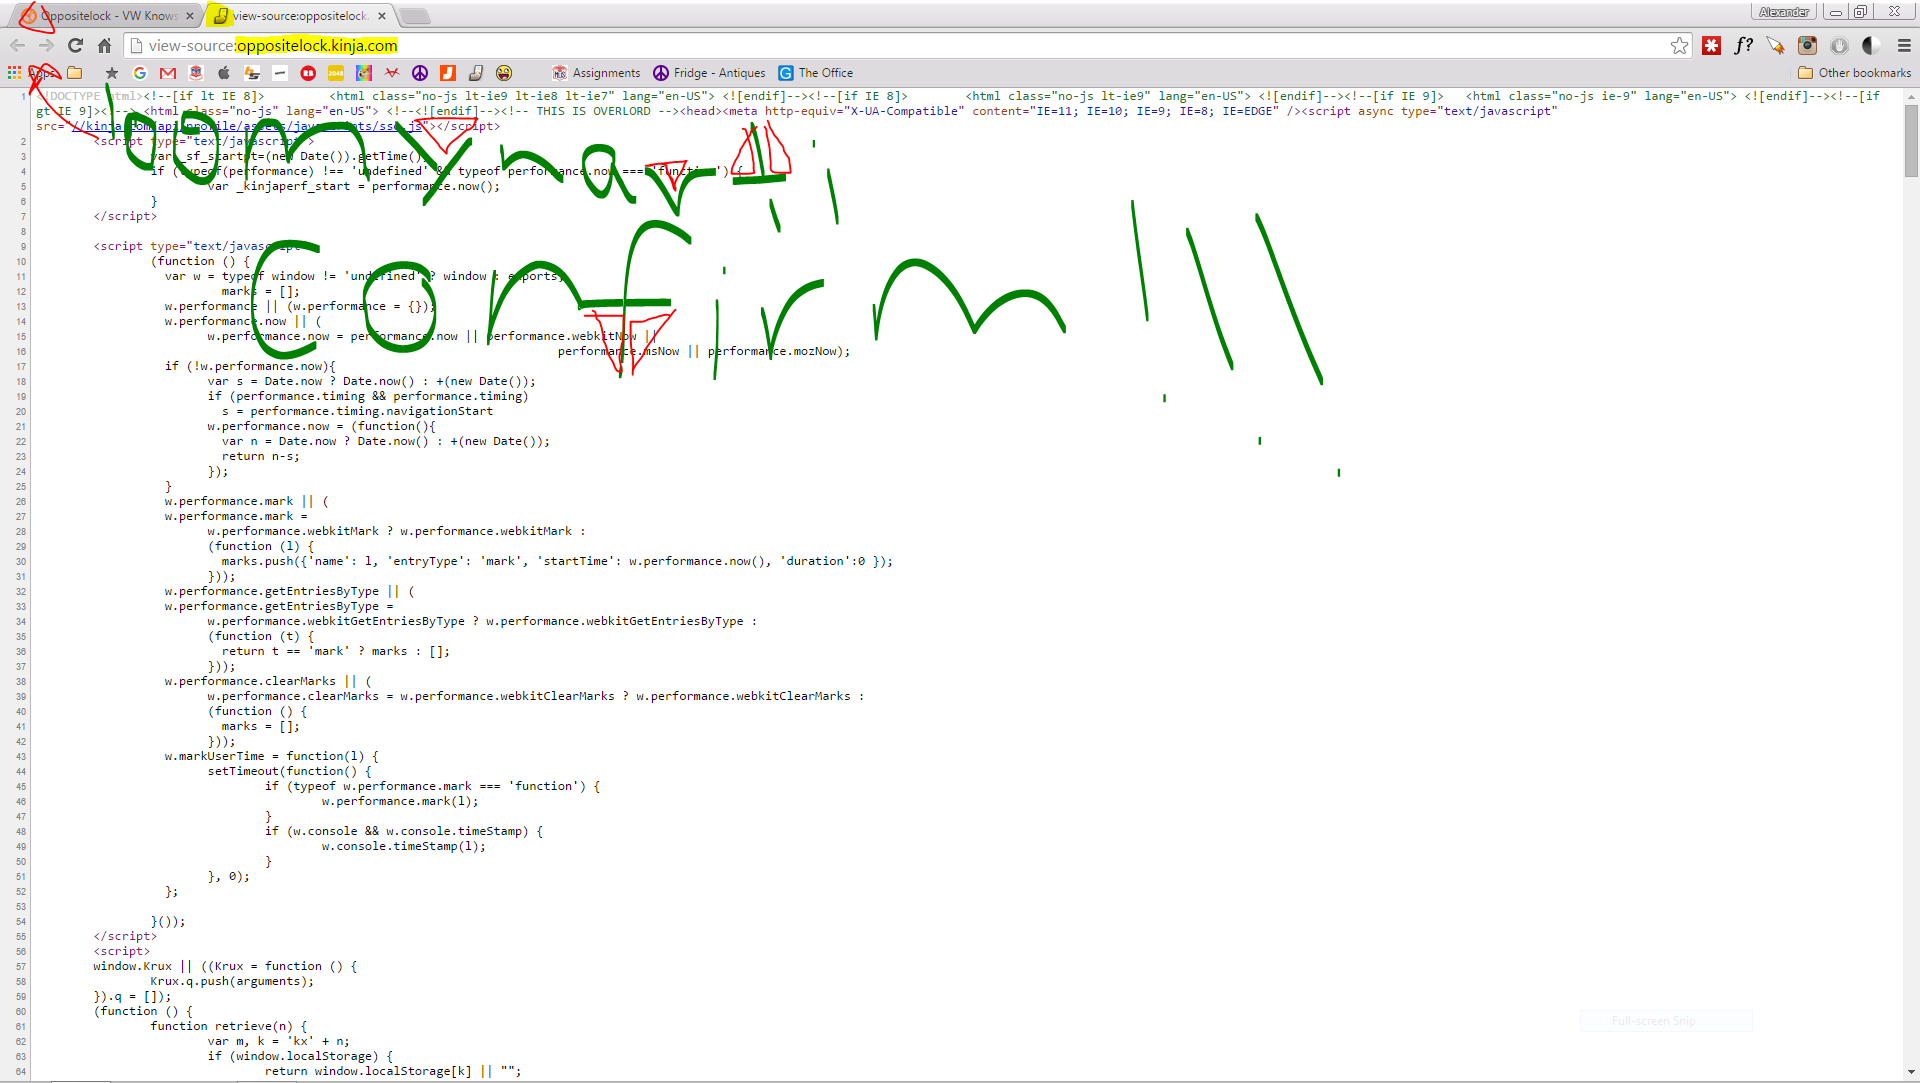Open the Fridge - Antiques bookmark

point(709,73)
